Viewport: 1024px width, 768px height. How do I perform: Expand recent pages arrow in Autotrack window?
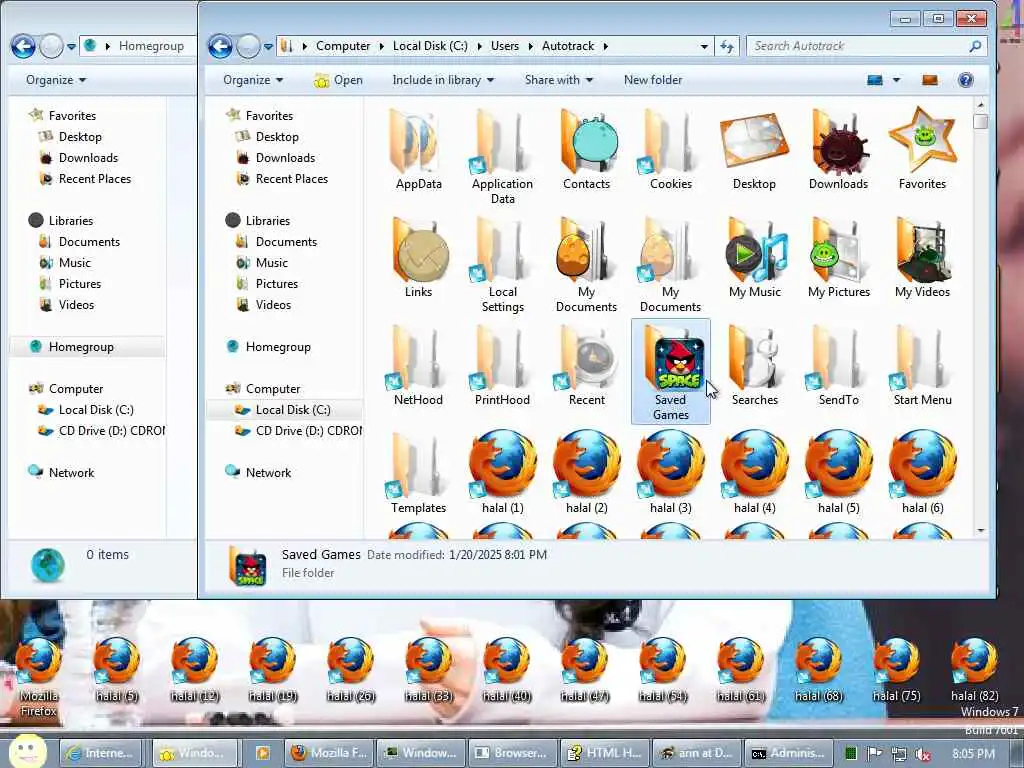pos(268,46)
